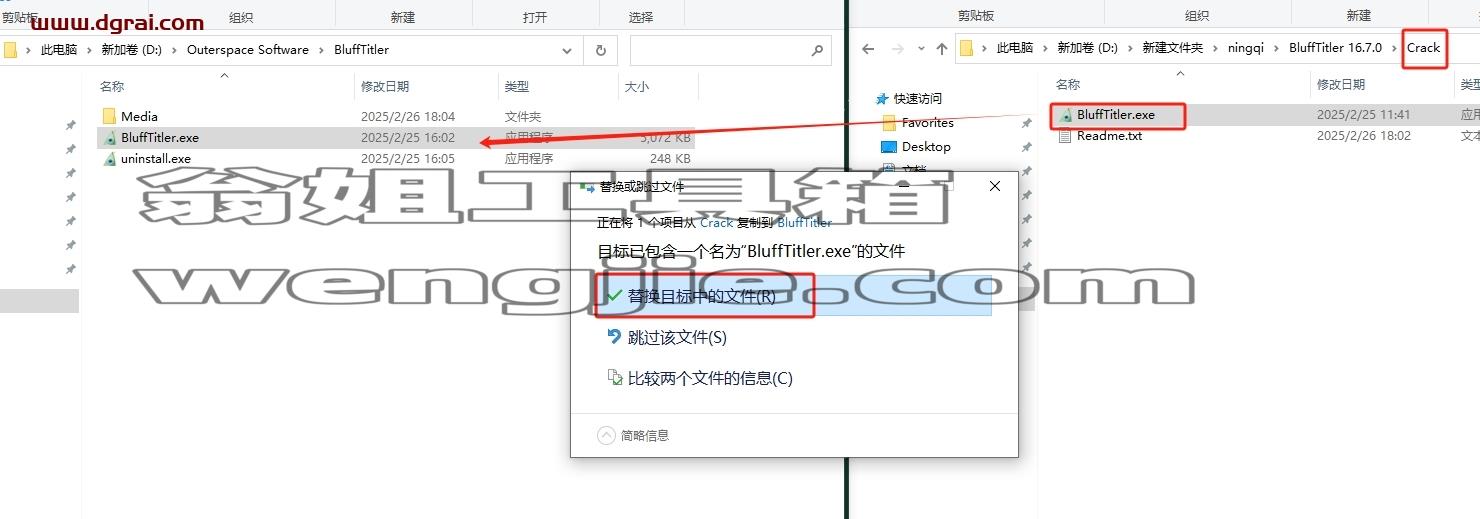Image resolution: width=1480 pixels, height=519 pixels.
Task: Click the compare files document icon
Action: pos(615,378)
